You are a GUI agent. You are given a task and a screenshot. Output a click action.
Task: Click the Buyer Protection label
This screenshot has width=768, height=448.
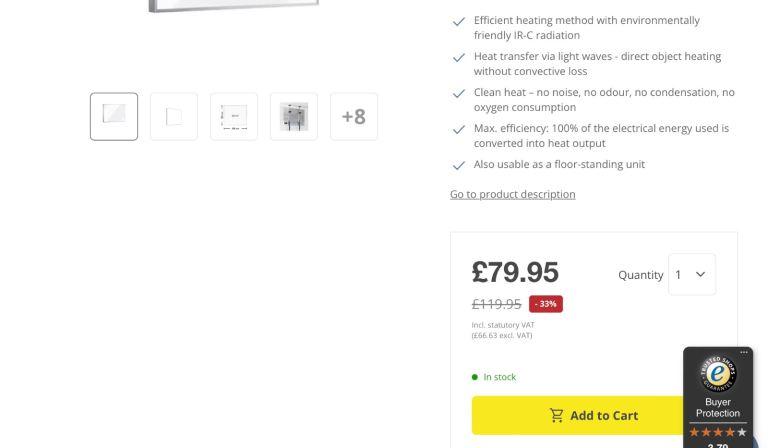pos(718,407)
